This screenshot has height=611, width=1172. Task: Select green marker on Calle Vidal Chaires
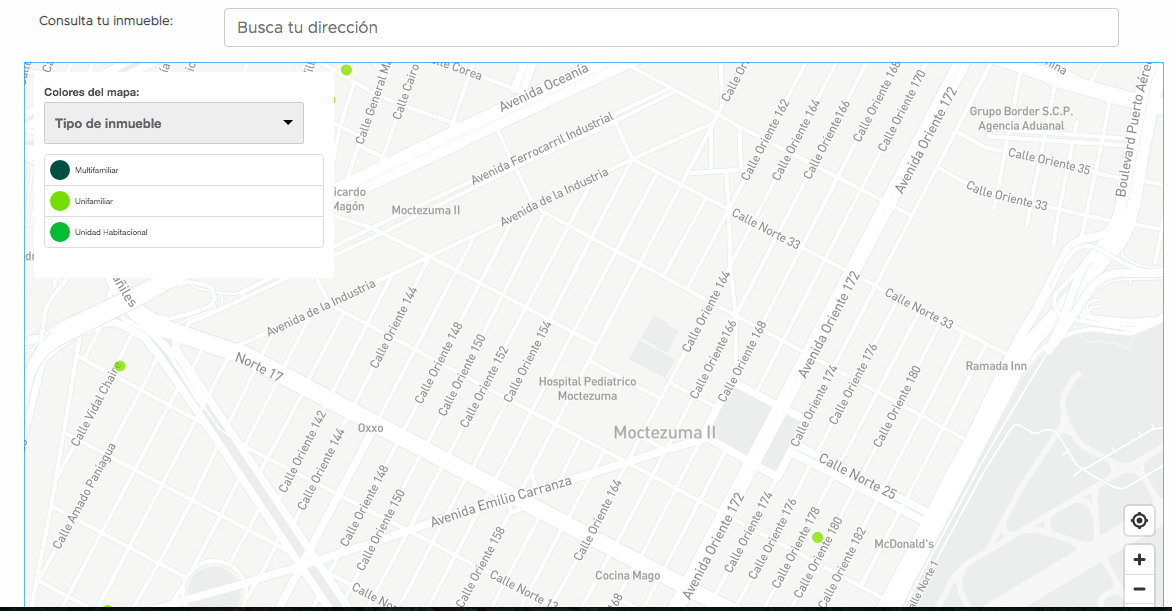point(120,366)
